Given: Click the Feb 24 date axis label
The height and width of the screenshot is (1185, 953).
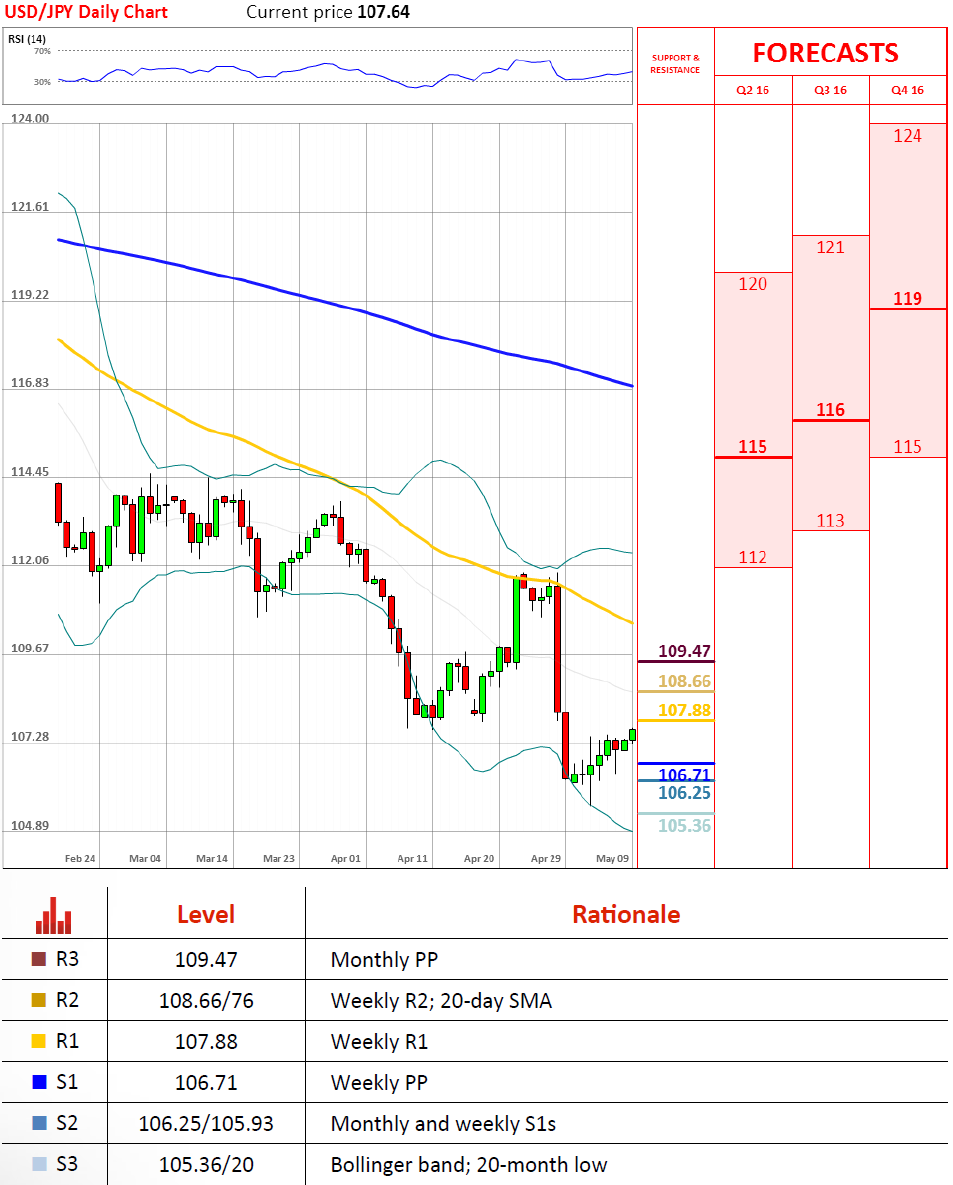Looking at the screenshot, I should (x=80, y=859).
